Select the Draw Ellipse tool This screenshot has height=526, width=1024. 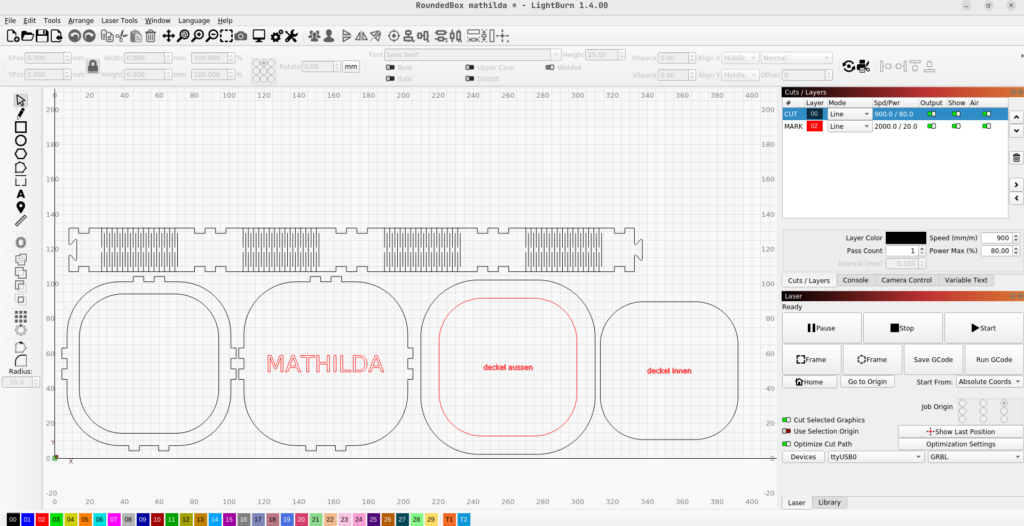20,141
